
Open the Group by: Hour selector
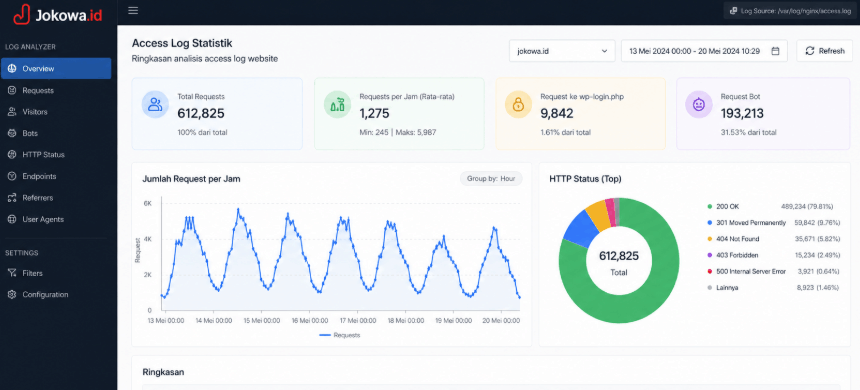pos(491,179)
